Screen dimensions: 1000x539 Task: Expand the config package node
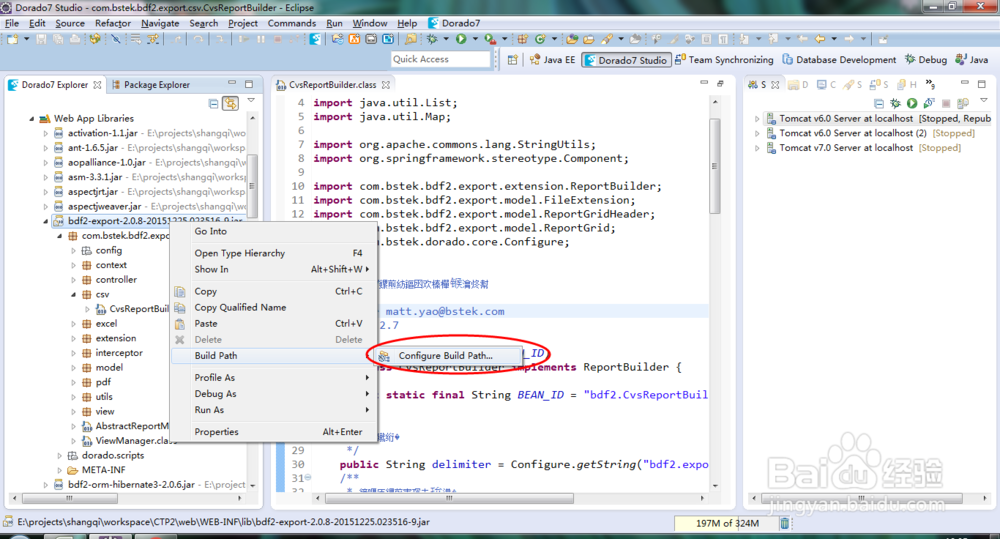(73, 251)
